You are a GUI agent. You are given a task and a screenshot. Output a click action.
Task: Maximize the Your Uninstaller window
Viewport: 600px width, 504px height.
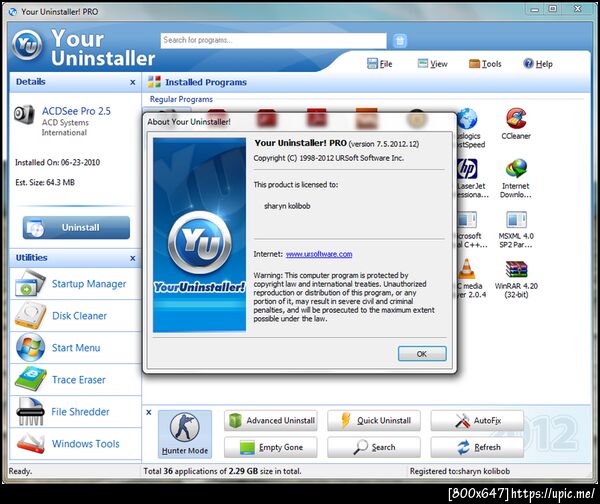point(553,9)
